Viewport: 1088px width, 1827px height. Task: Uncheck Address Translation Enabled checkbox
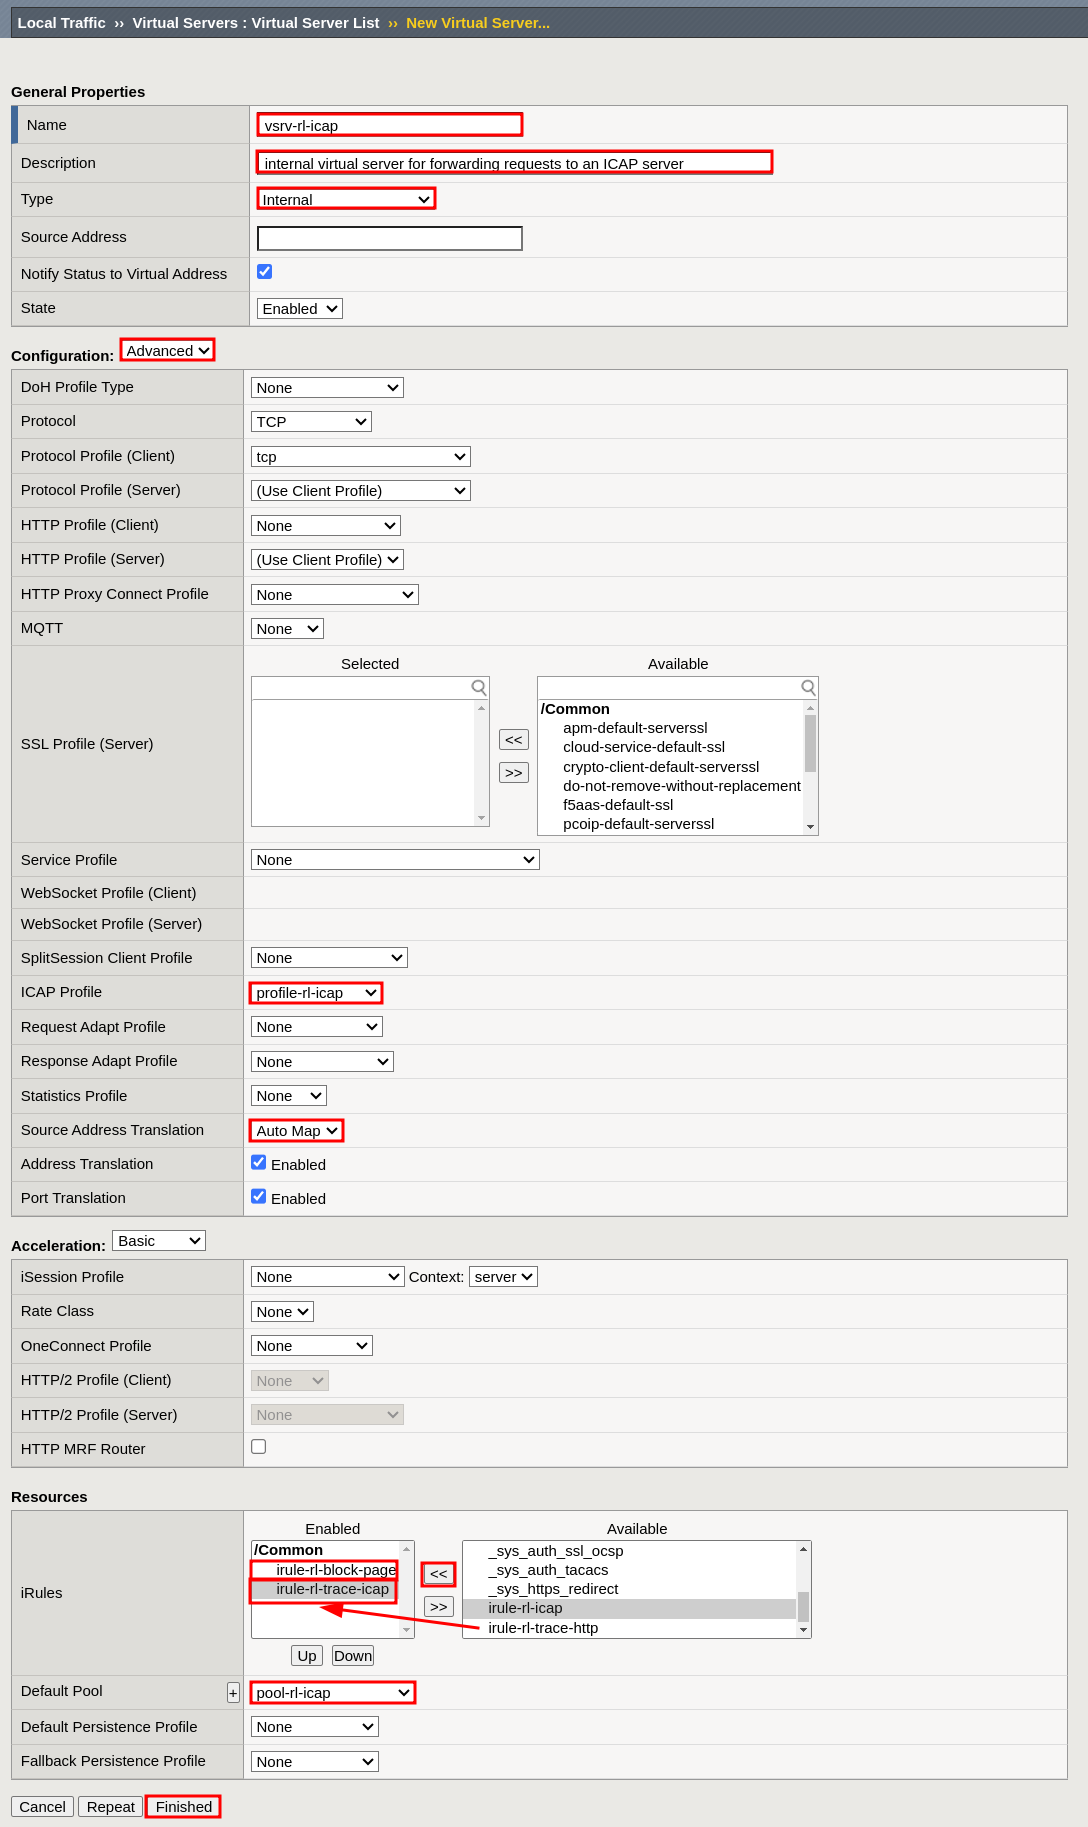pyautogui.click(x=259, y=1163)
